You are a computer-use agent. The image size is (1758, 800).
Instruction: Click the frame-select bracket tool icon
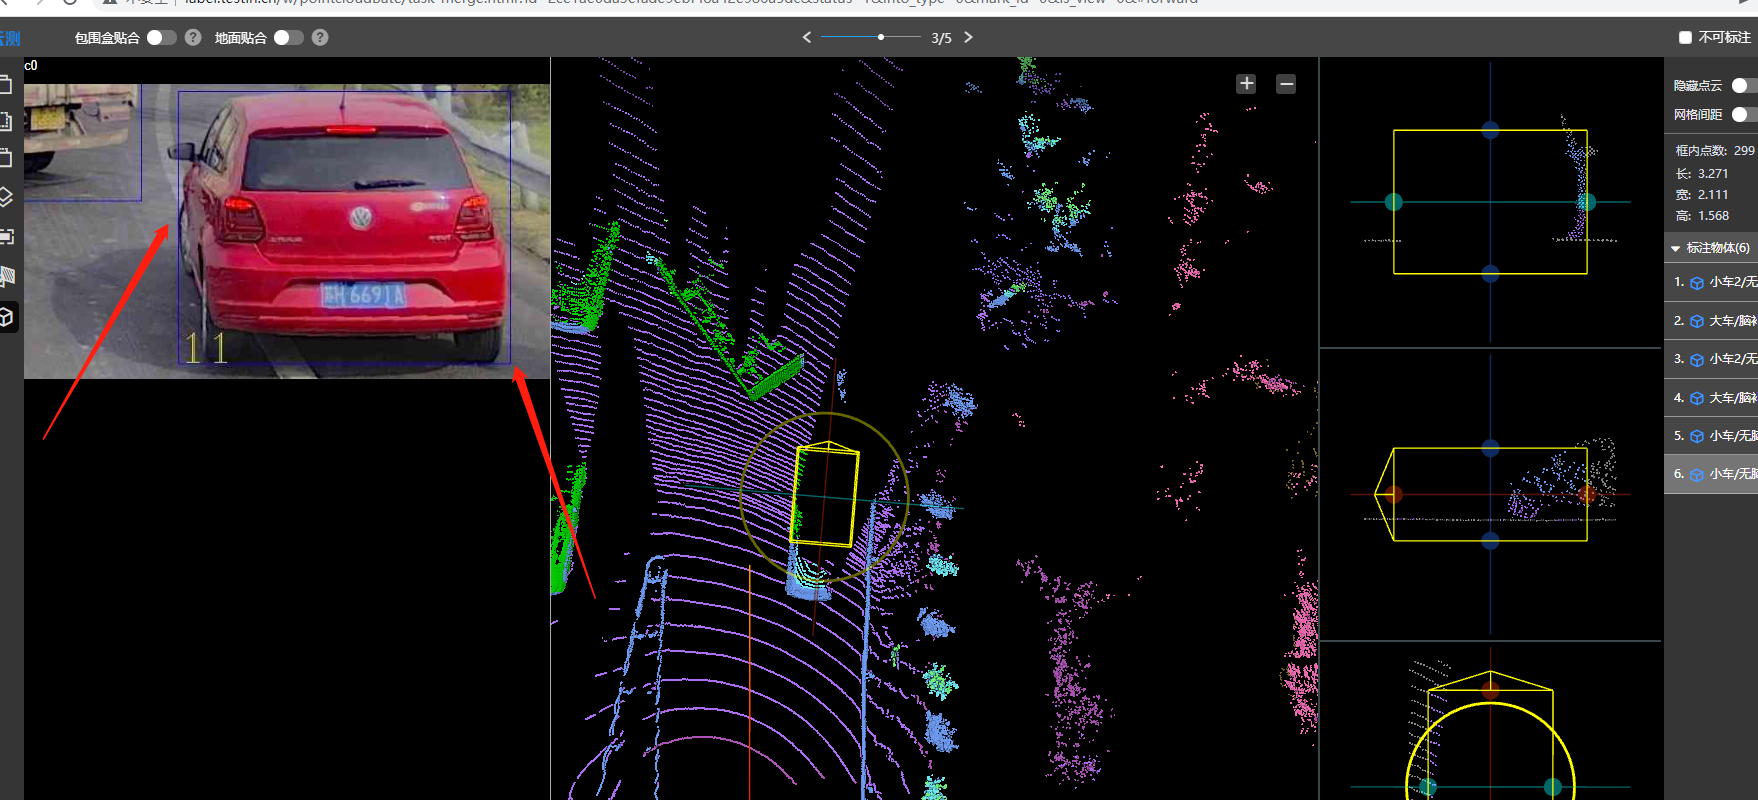(6, 237)
